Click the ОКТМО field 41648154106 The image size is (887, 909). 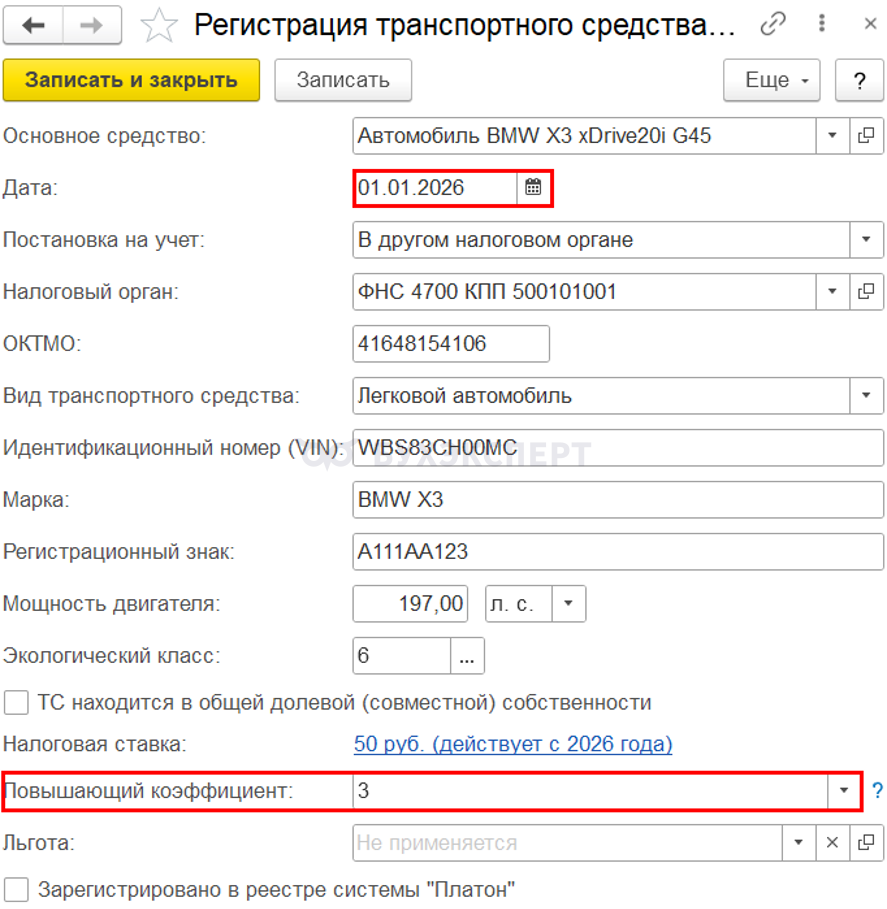[x=451, y=344]
